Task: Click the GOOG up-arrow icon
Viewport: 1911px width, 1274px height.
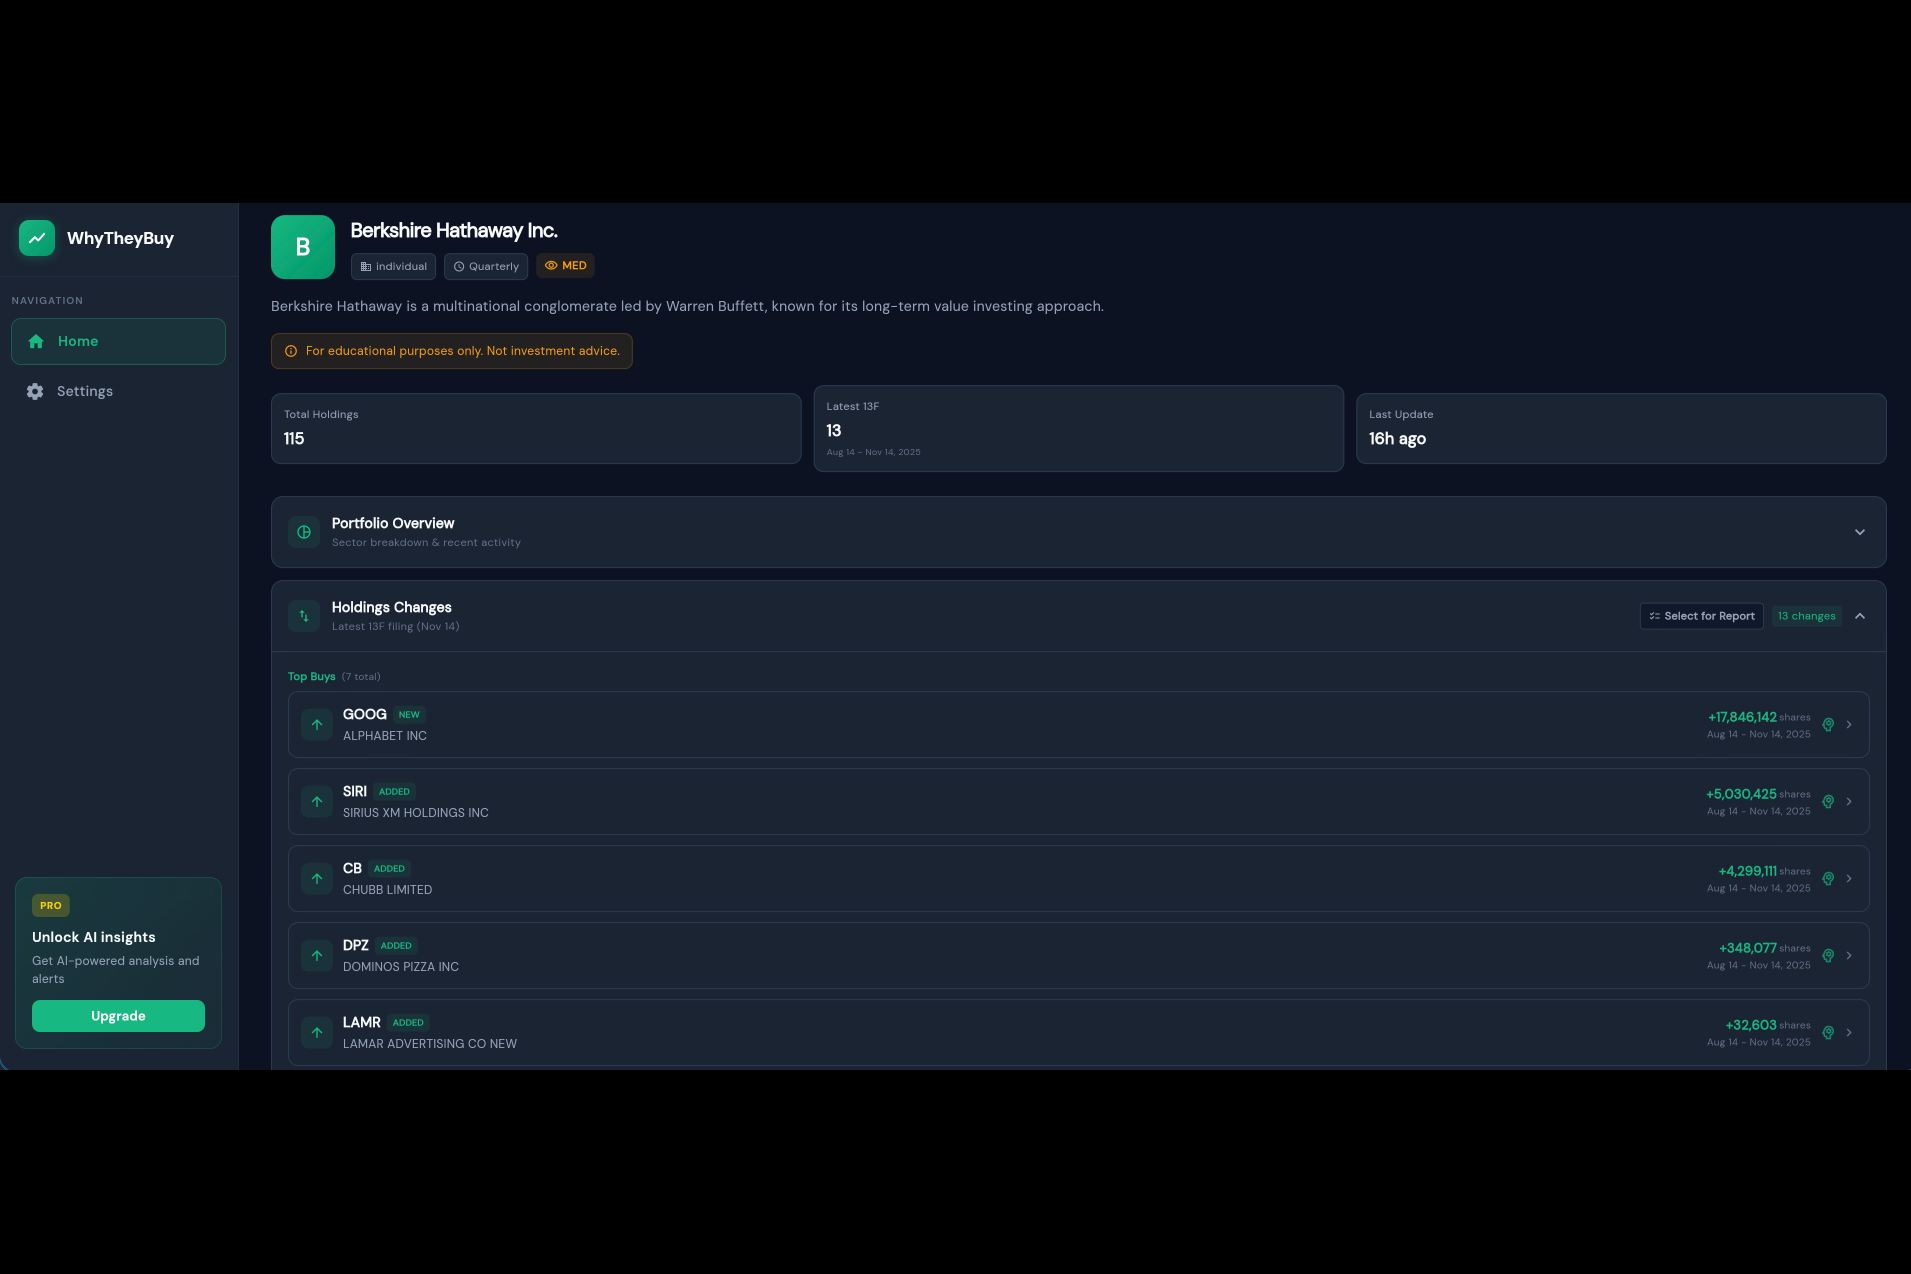Action: point(317,725)
